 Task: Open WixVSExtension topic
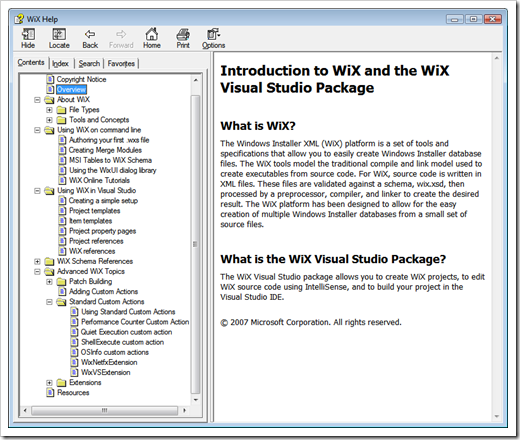click(x=106, y=372)
